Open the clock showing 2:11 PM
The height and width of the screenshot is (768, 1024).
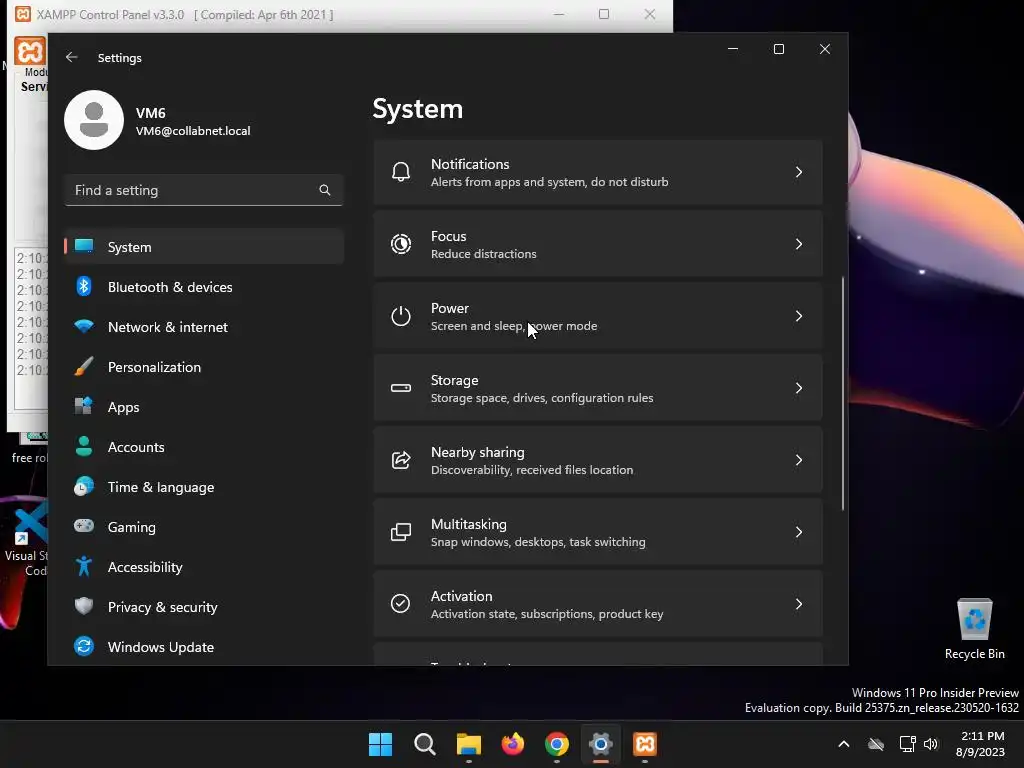(981, 744)
